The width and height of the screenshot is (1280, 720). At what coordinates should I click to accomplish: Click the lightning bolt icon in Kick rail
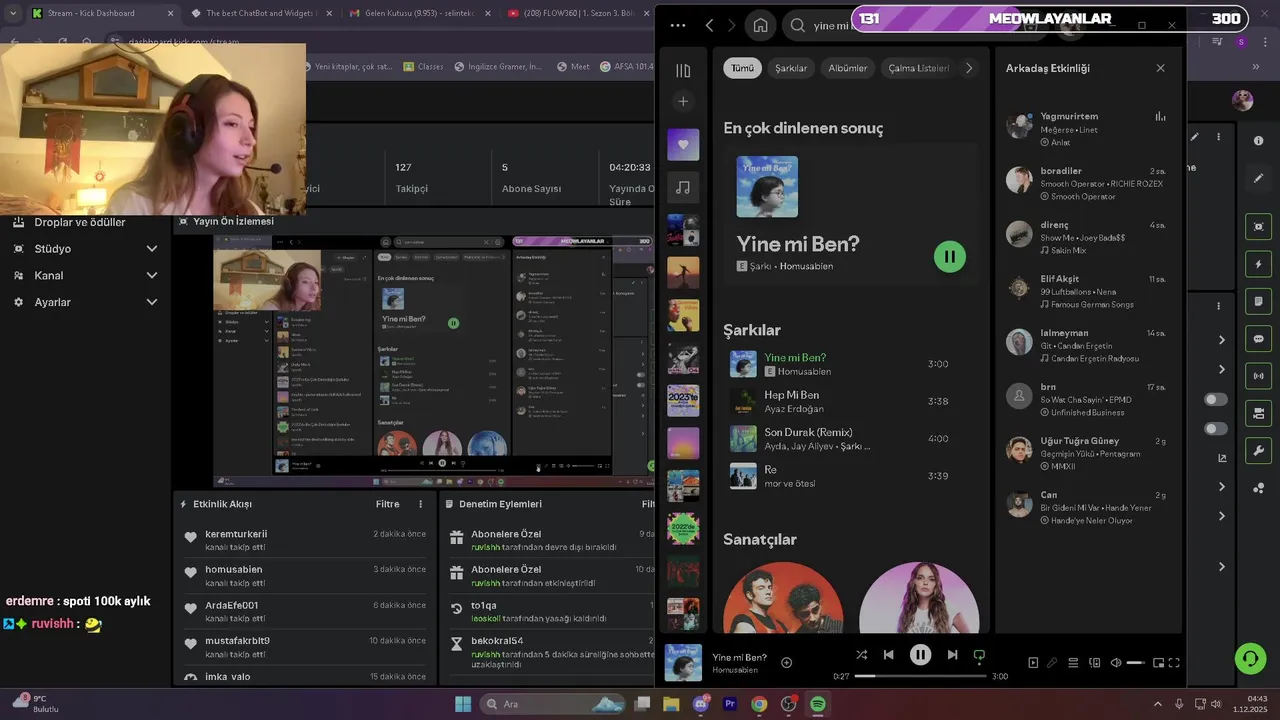(1258, 264)
